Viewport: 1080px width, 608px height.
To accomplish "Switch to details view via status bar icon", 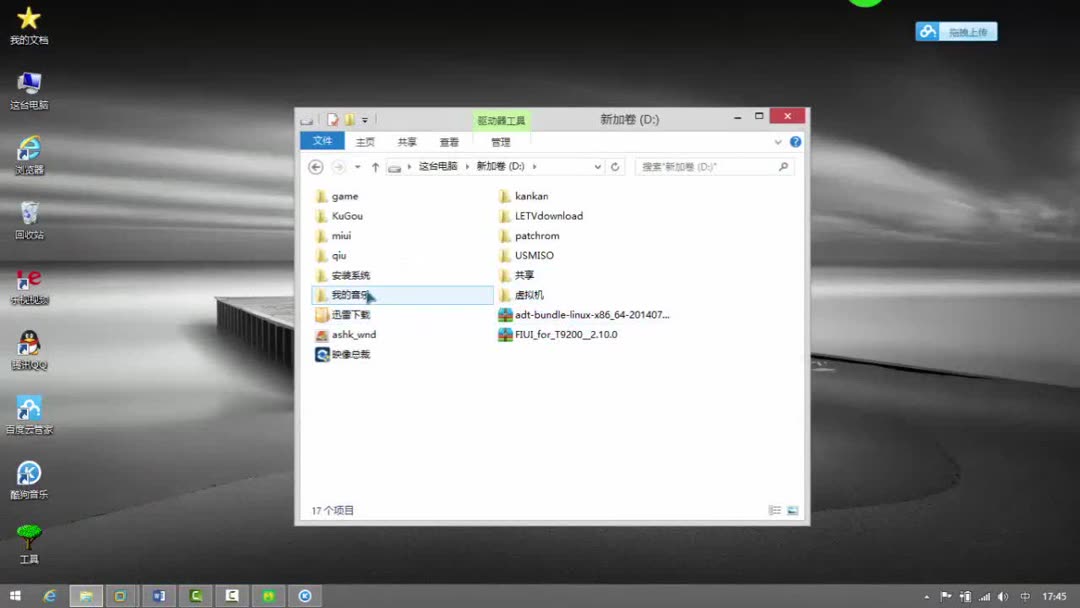I will click(x=774, y=510).
